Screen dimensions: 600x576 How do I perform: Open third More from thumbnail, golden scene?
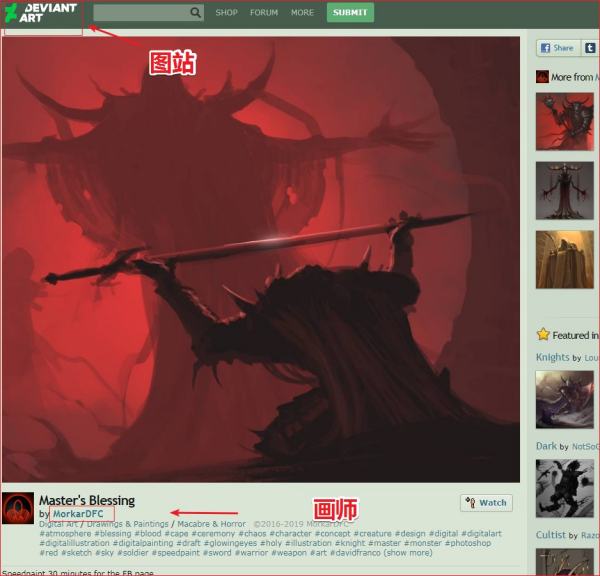click(x=565, y=259)
